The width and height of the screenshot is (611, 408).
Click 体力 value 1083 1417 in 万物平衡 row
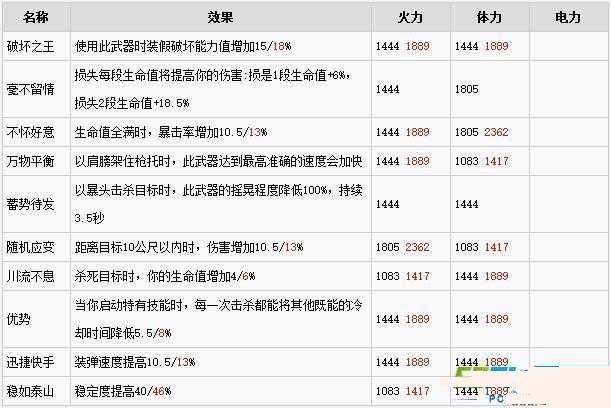(482, 161)
